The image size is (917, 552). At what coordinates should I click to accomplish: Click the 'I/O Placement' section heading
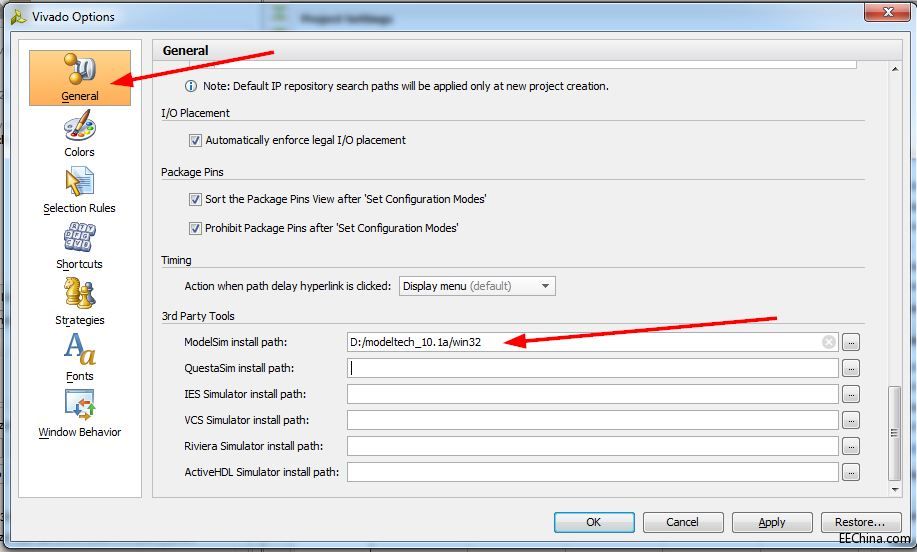click(195, 113)
